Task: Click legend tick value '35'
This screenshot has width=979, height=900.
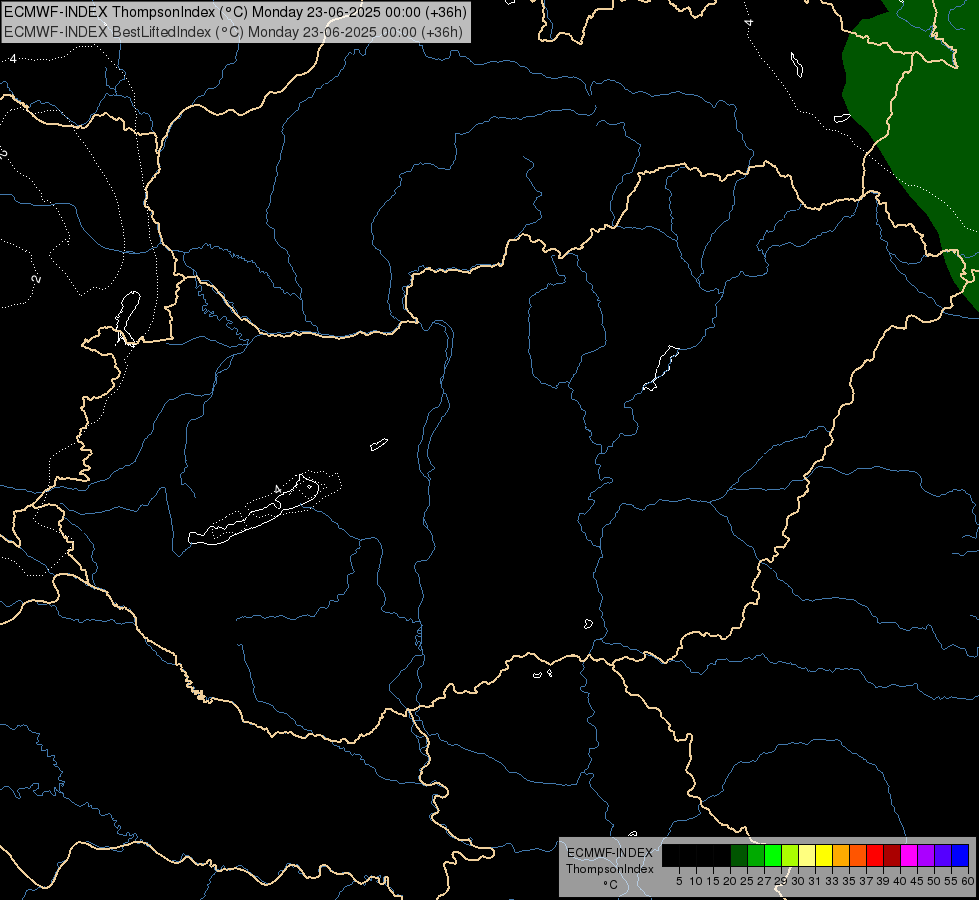Action: pos(849,881)
